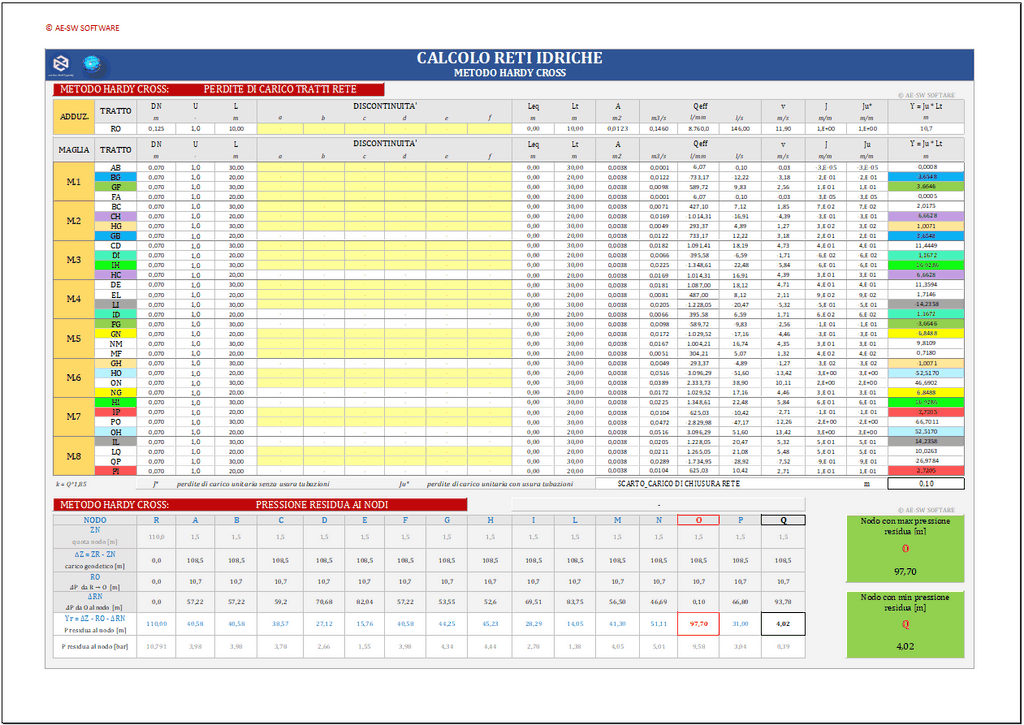Screen dimensions: 1024x725
Task: Select the red-outlined 97,70 pressure value
Action: (698, 624)
